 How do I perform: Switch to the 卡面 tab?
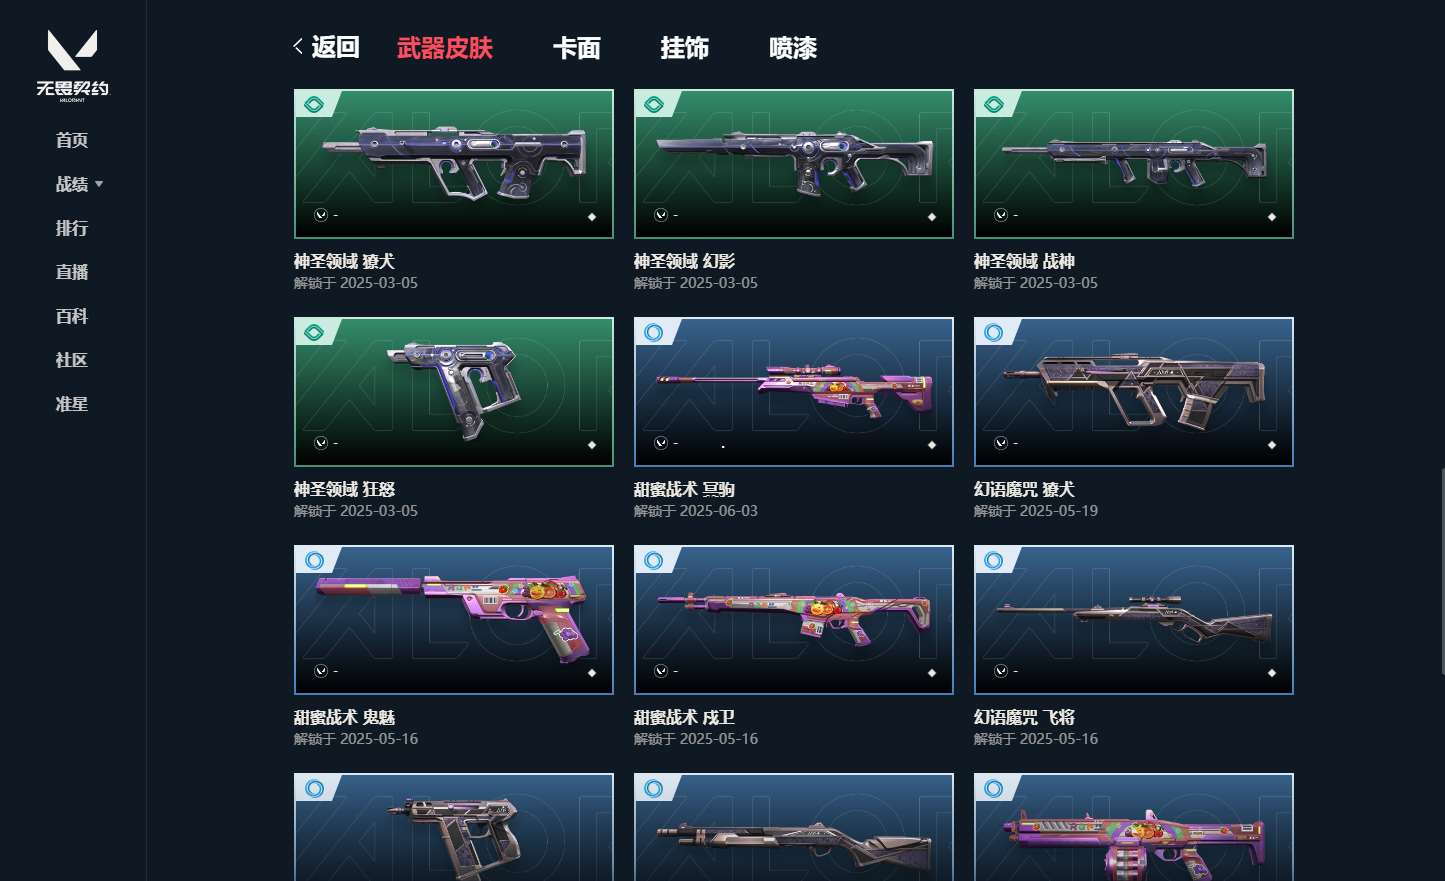coord(577,47)
